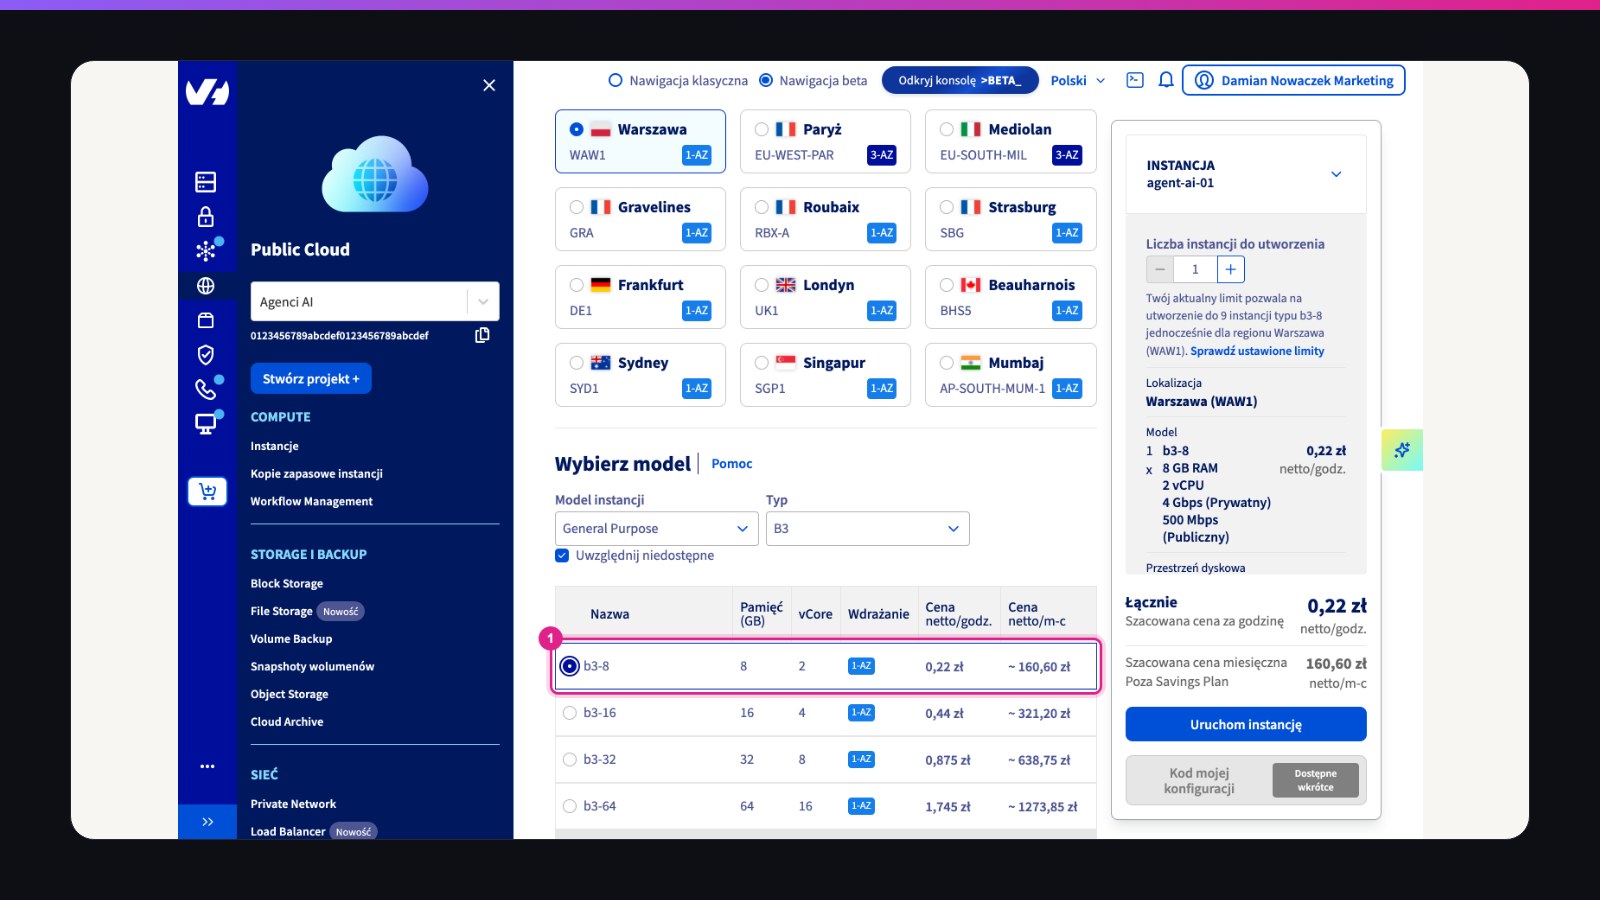Click the padlock icon in sidebar

(x=206, y=216)
